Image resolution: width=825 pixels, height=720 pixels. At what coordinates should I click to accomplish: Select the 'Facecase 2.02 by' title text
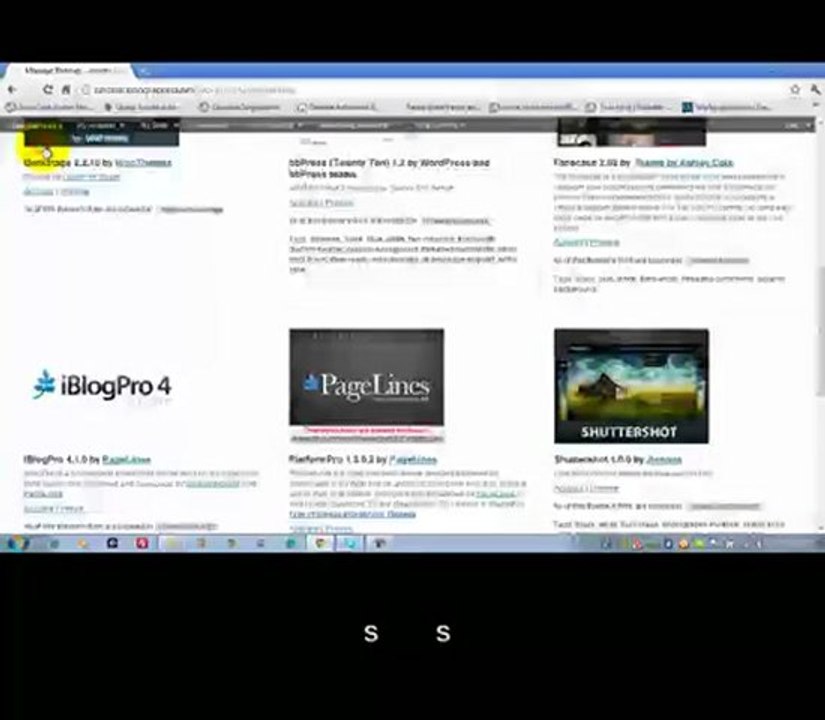point(592,163)
